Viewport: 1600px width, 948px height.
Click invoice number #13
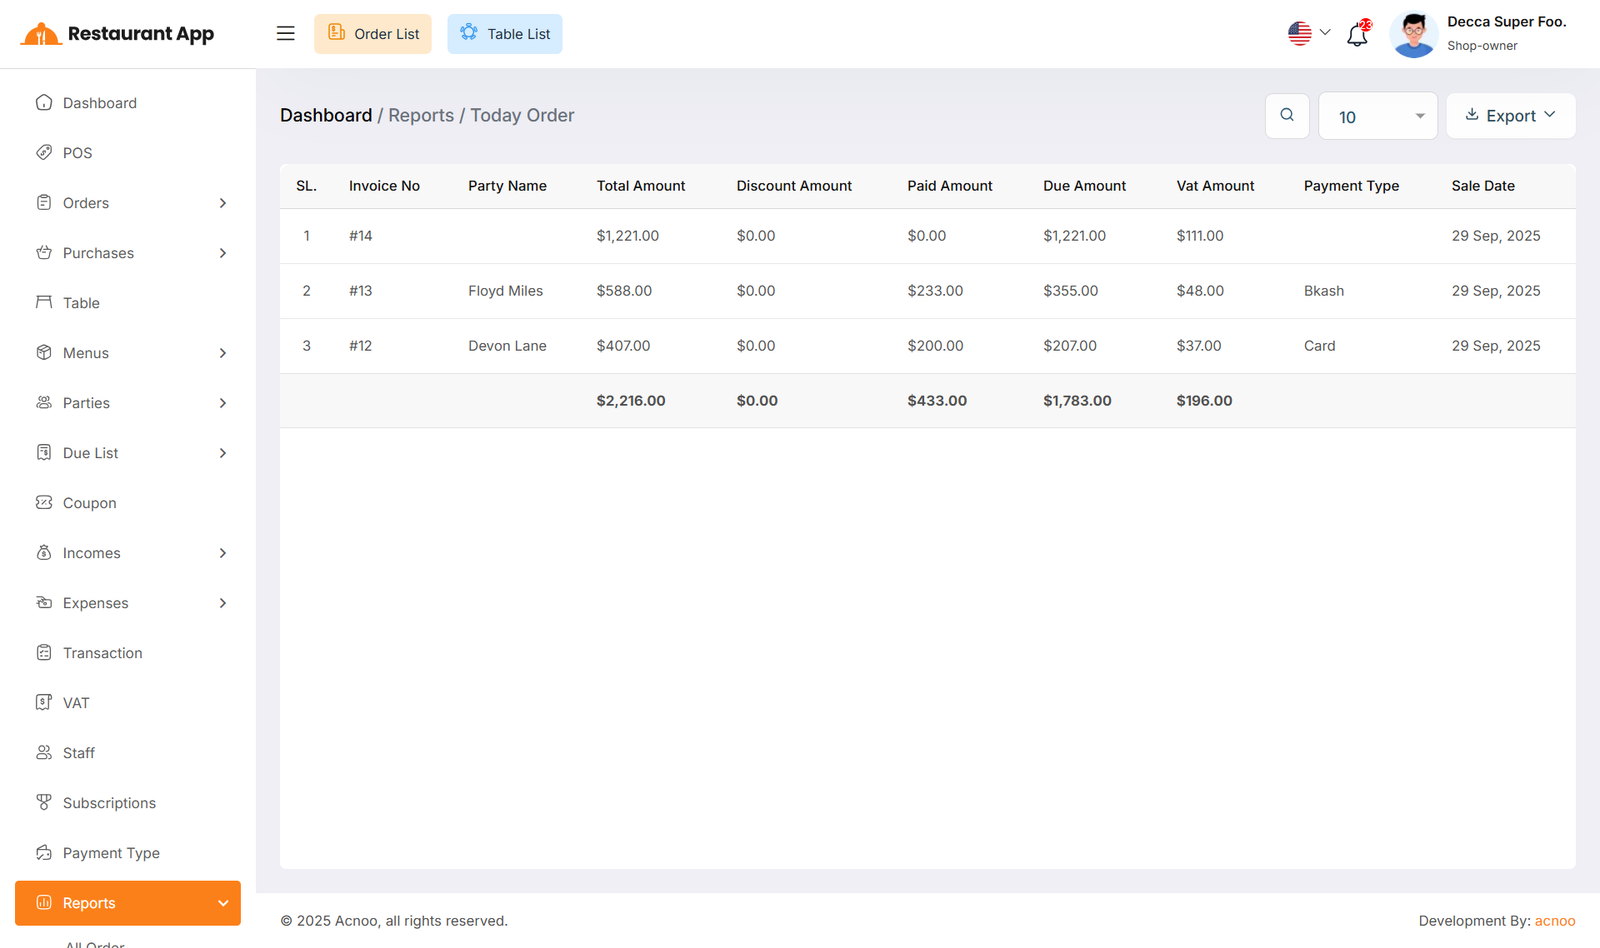(x=361, y=291)
